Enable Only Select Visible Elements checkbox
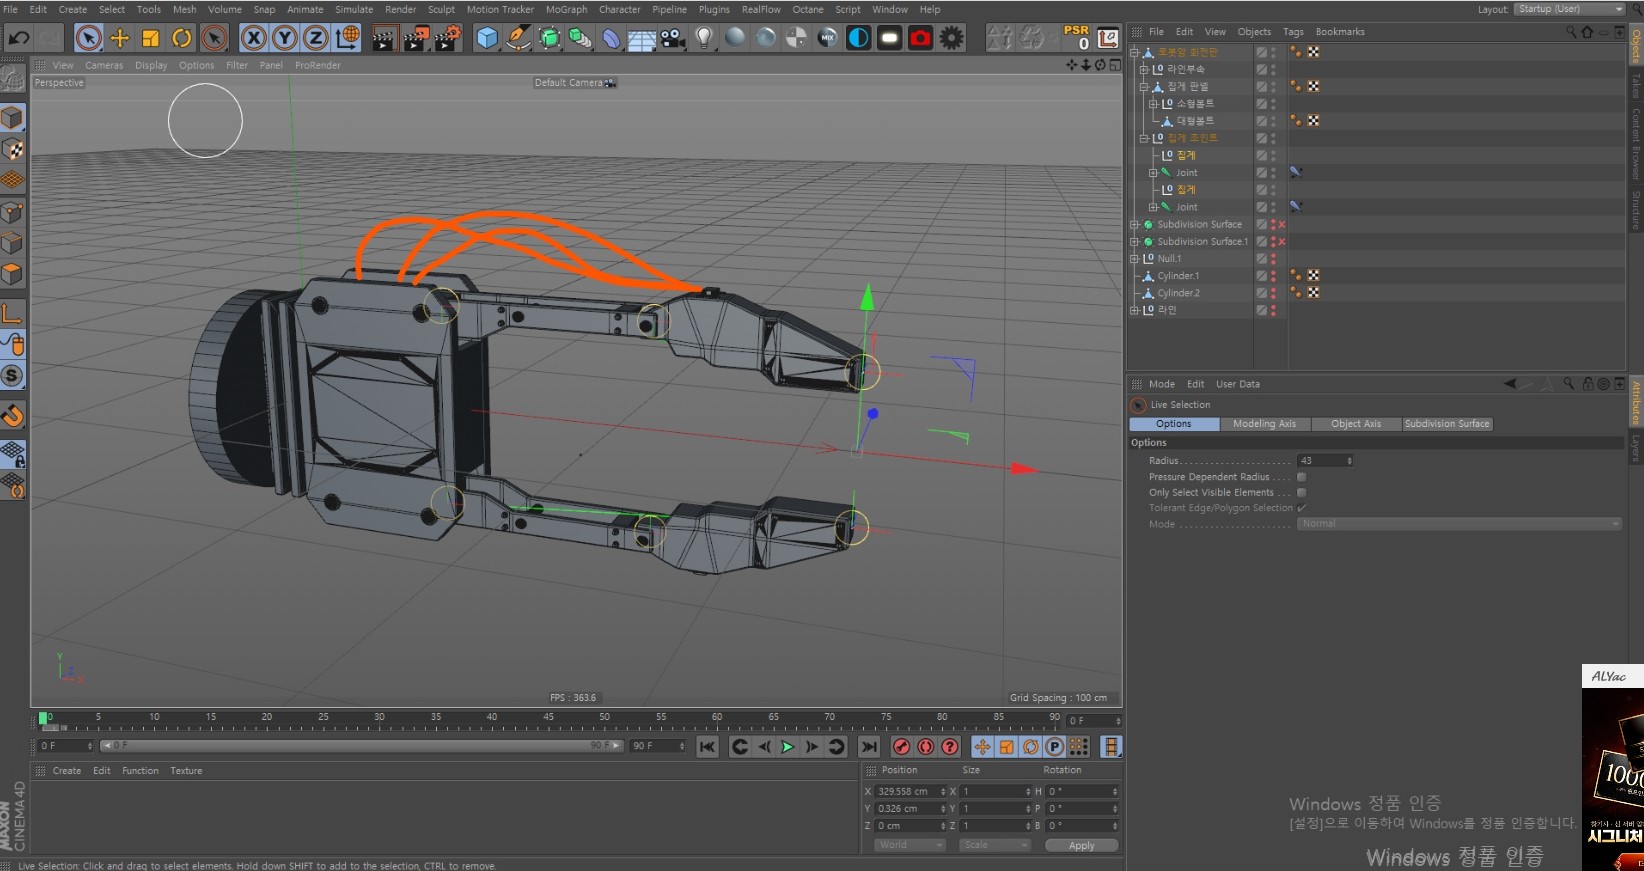Image resolution: width=1644 pixels, height=871 pixels. click(x=1301, y=493)
